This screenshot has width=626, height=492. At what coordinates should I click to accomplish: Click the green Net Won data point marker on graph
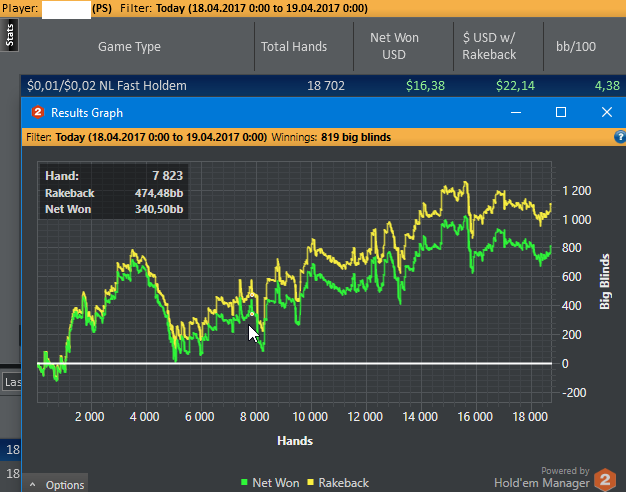point(252,314)
